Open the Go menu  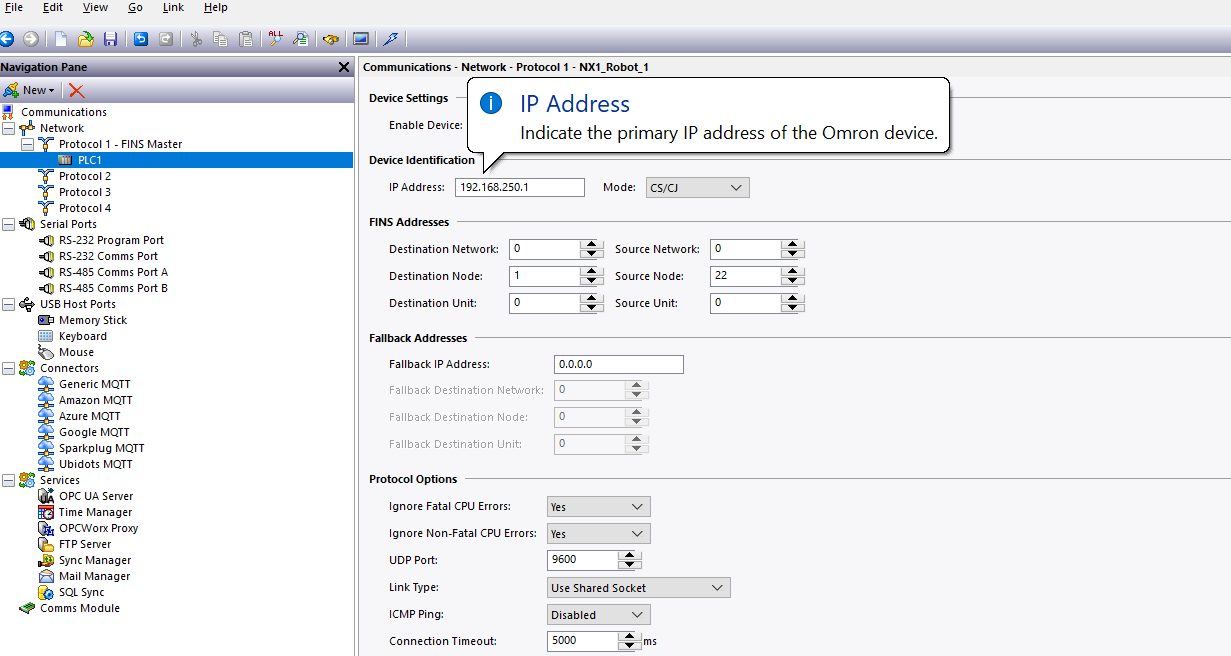135,7
